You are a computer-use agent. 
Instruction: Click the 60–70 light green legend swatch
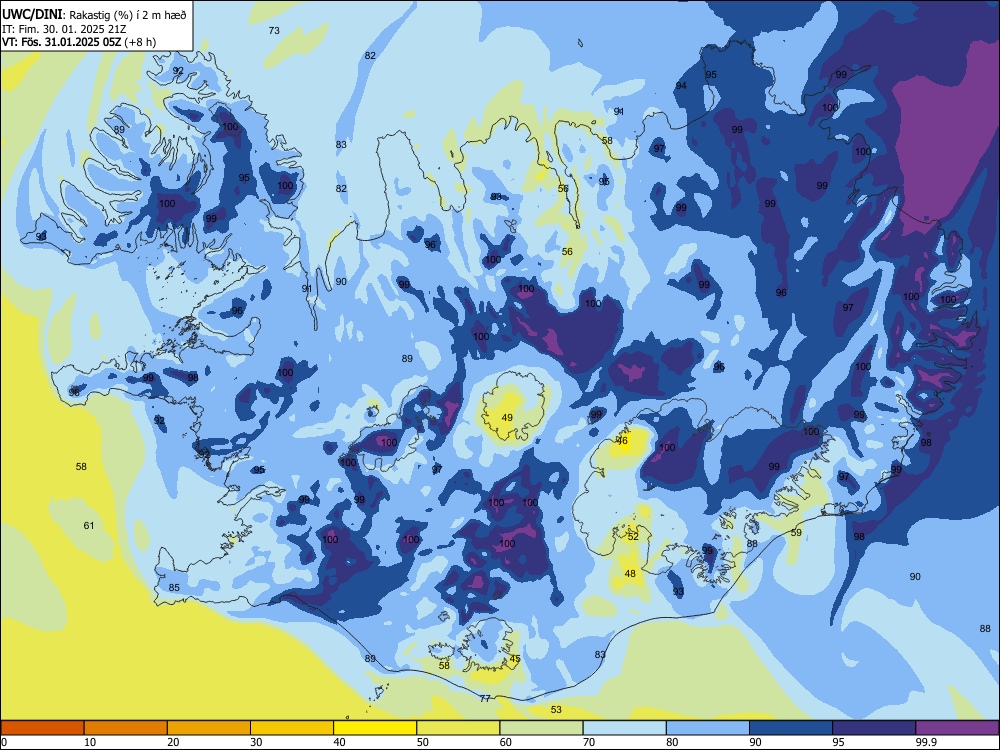pyautogui.click(x=541, y=728)
